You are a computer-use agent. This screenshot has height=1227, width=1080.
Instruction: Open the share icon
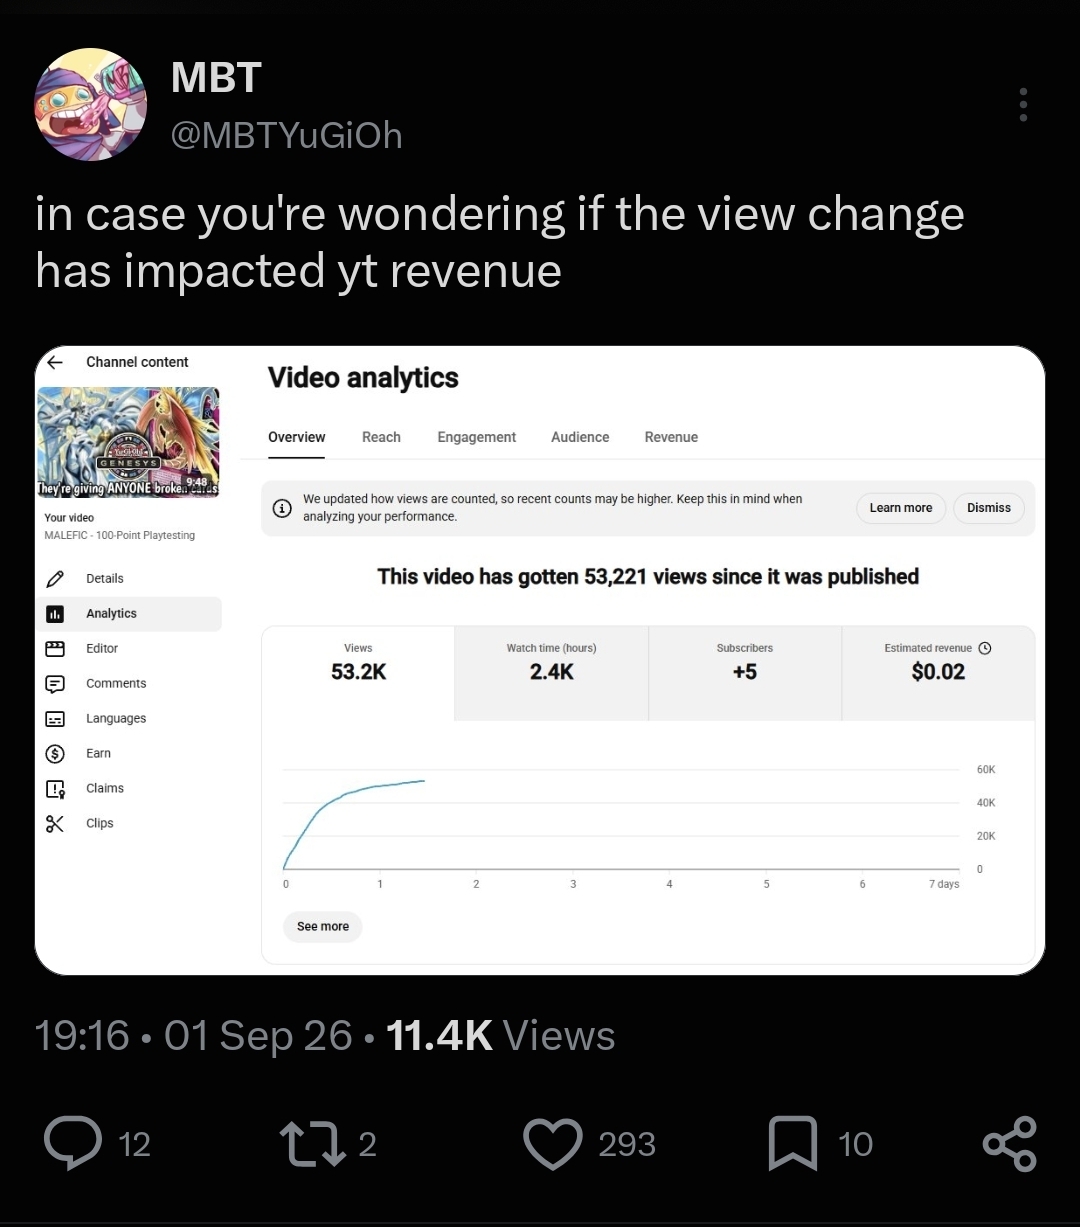pyautogui.click(x=1010, y=1144)
